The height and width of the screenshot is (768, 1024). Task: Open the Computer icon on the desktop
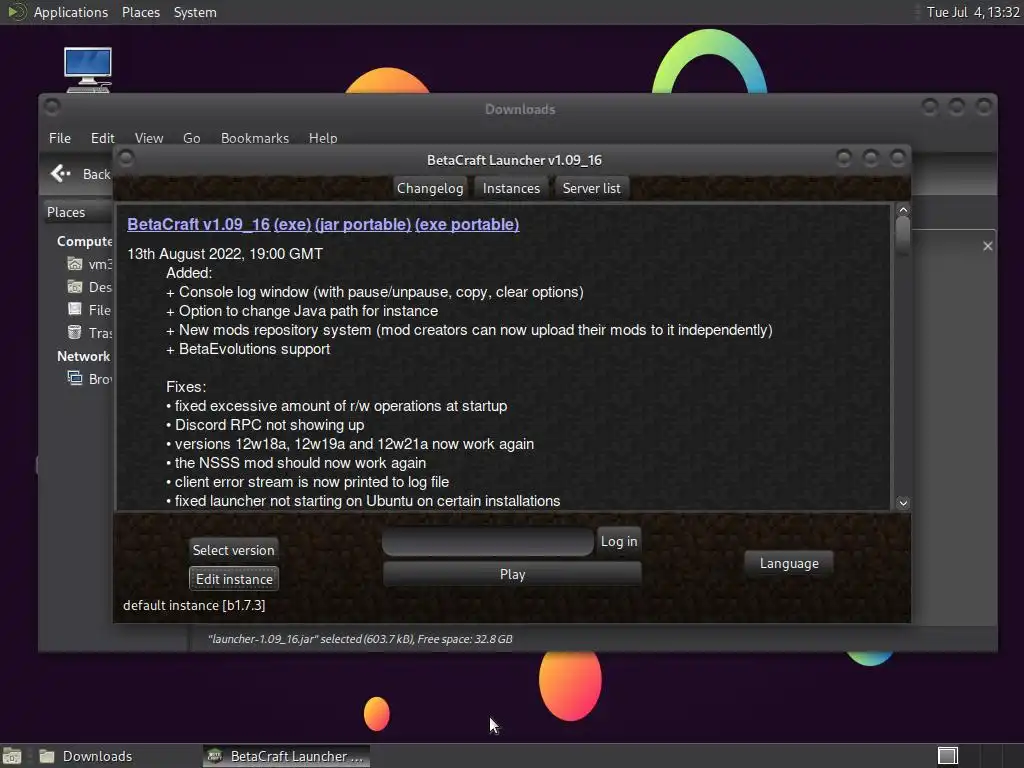pos(88,69)
